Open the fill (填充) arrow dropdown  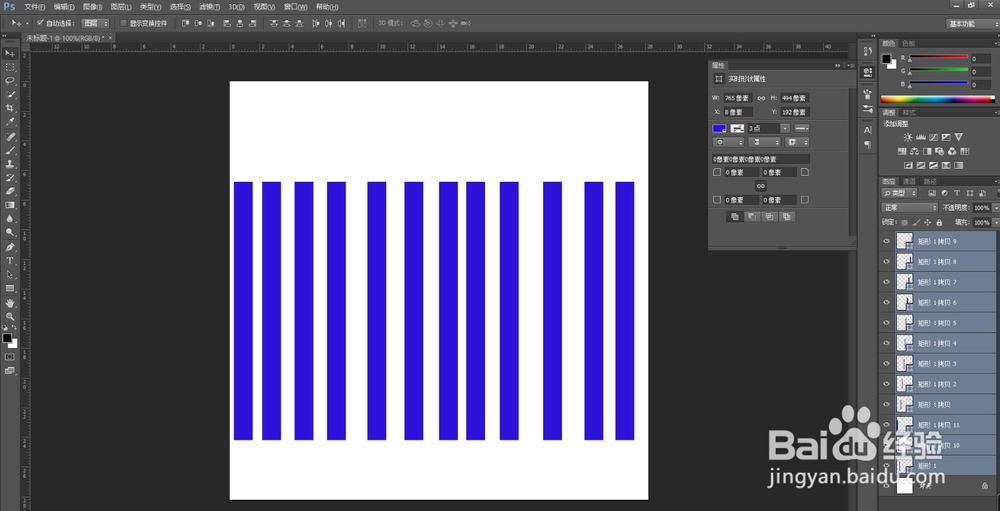pyautogui.click(x=996, y=223)
